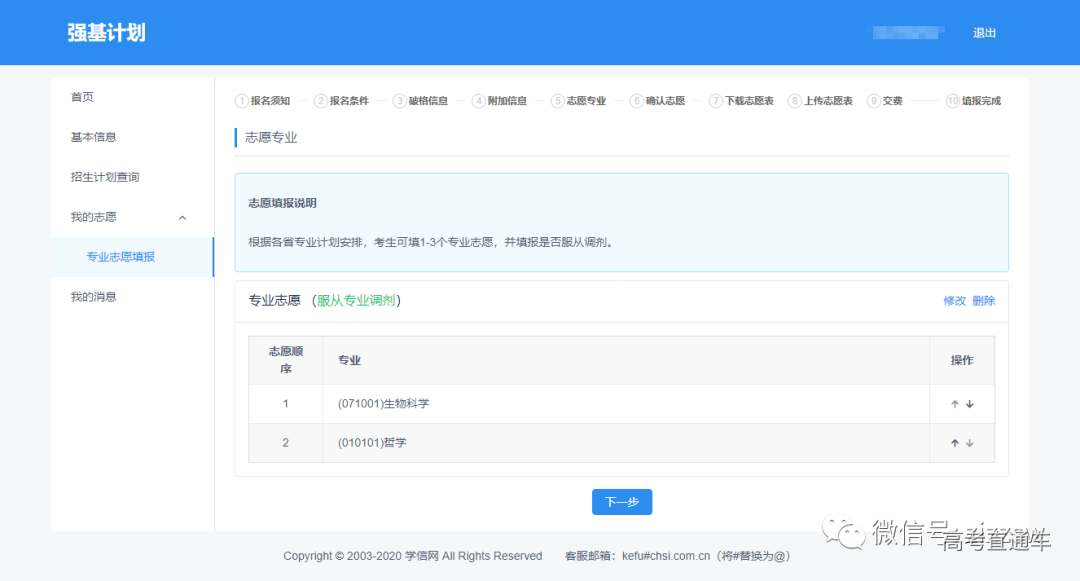1080x581 pixels.
Task: Click the 修改 link
Action: pyautogui.click(x=955, y=301)
